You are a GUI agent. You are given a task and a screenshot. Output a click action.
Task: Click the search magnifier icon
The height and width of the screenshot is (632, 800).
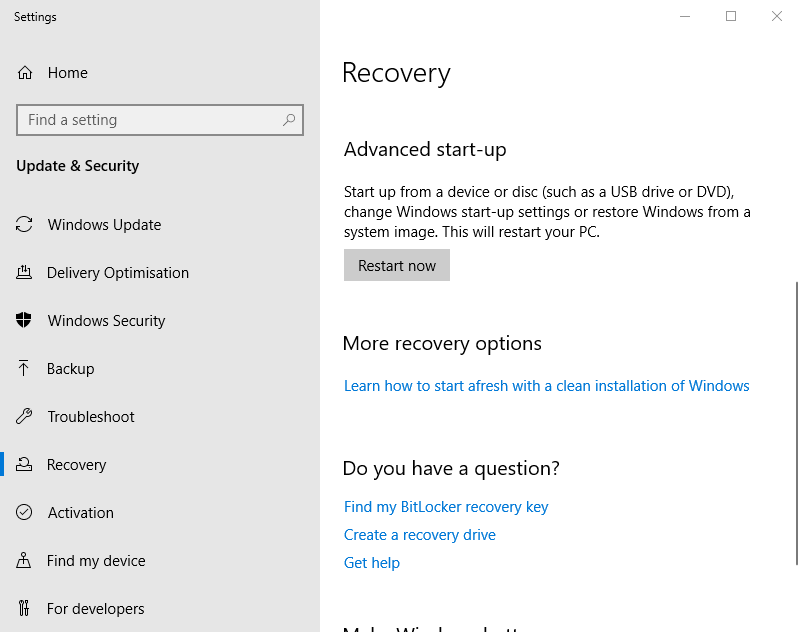pos(289,120)
